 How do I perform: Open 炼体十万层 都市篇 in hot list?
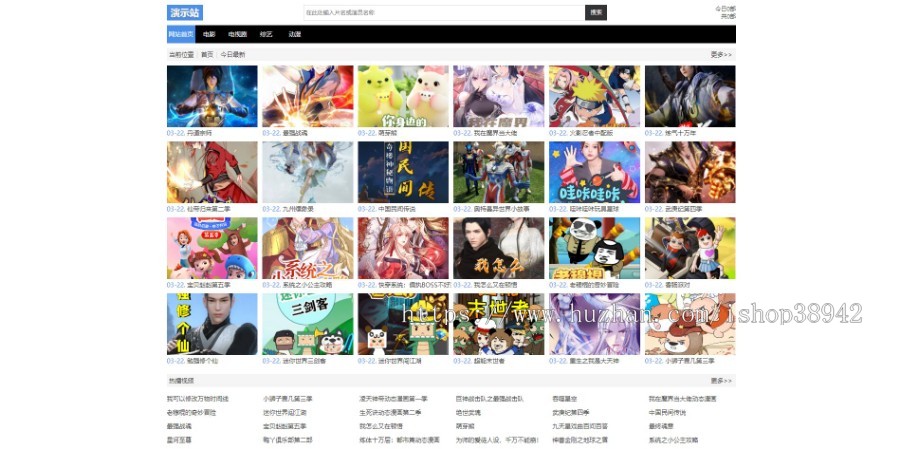[x=398, y=440]
